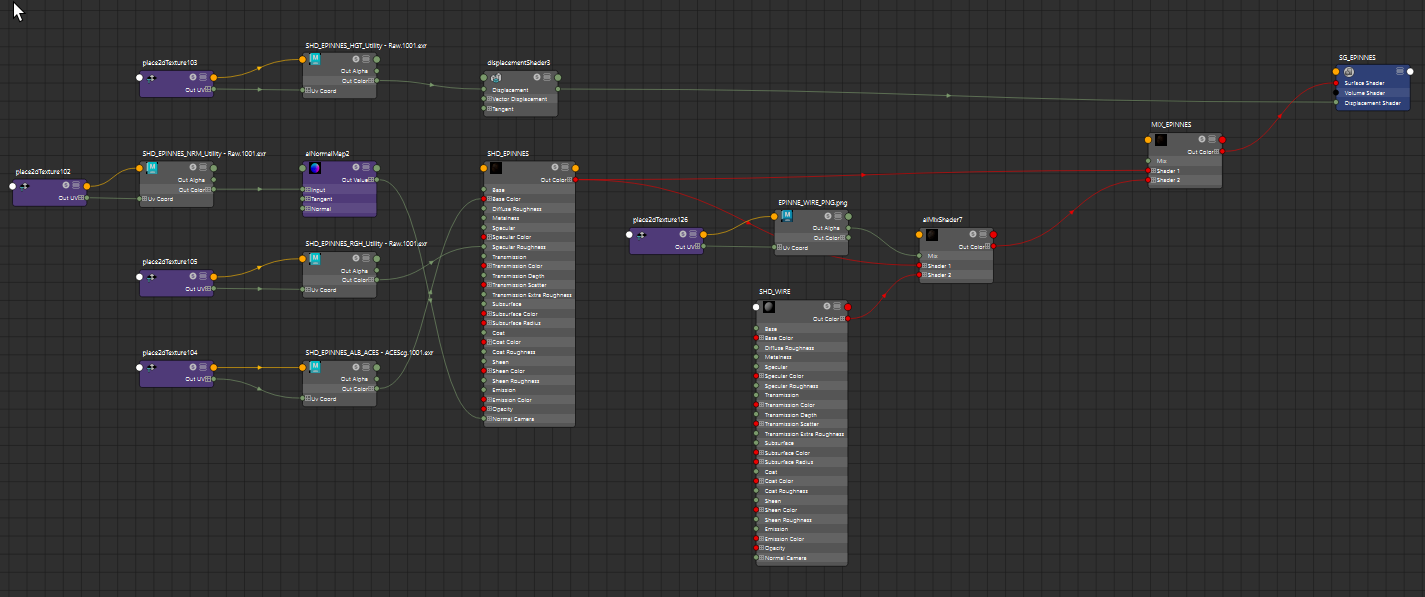
Task: Expand Out UV on place2dTexture103
Action: (x=208, y=89)
